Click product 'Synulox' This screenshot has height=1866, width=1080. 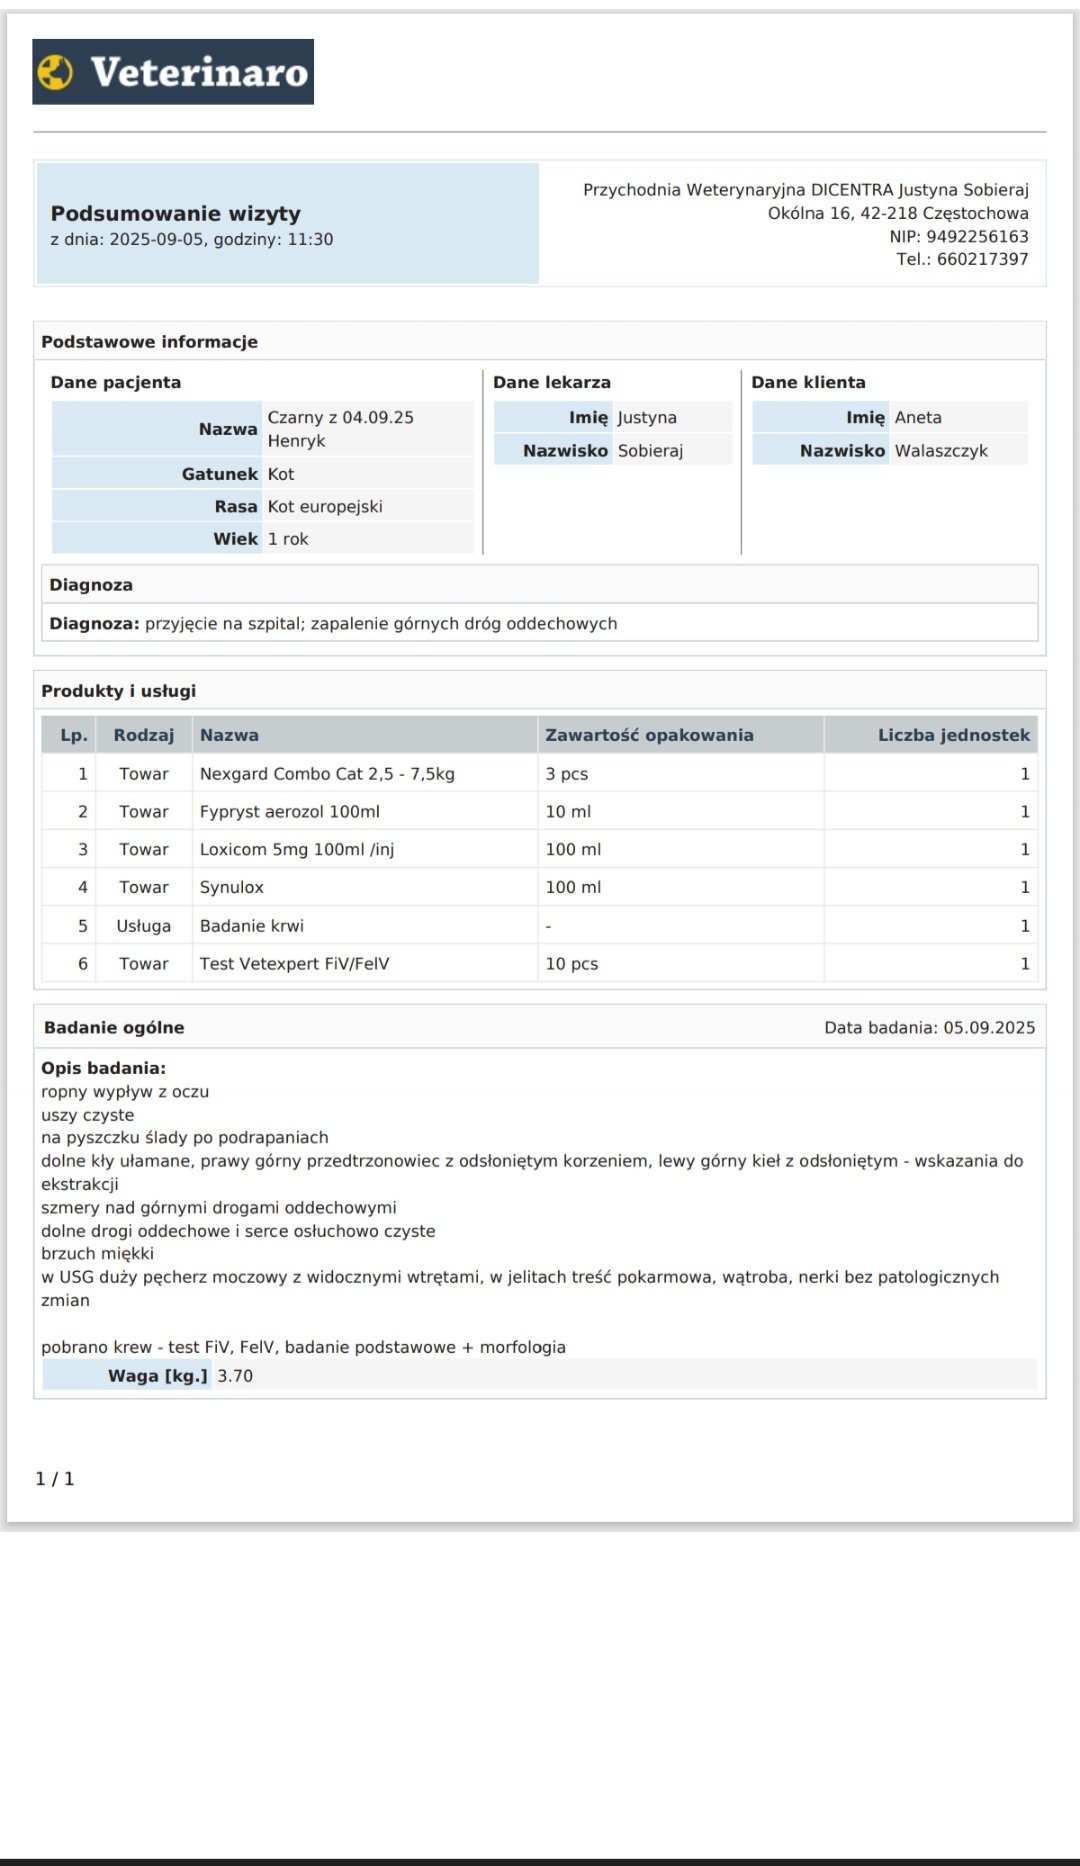pyautogui.click(x=232, y=888)
